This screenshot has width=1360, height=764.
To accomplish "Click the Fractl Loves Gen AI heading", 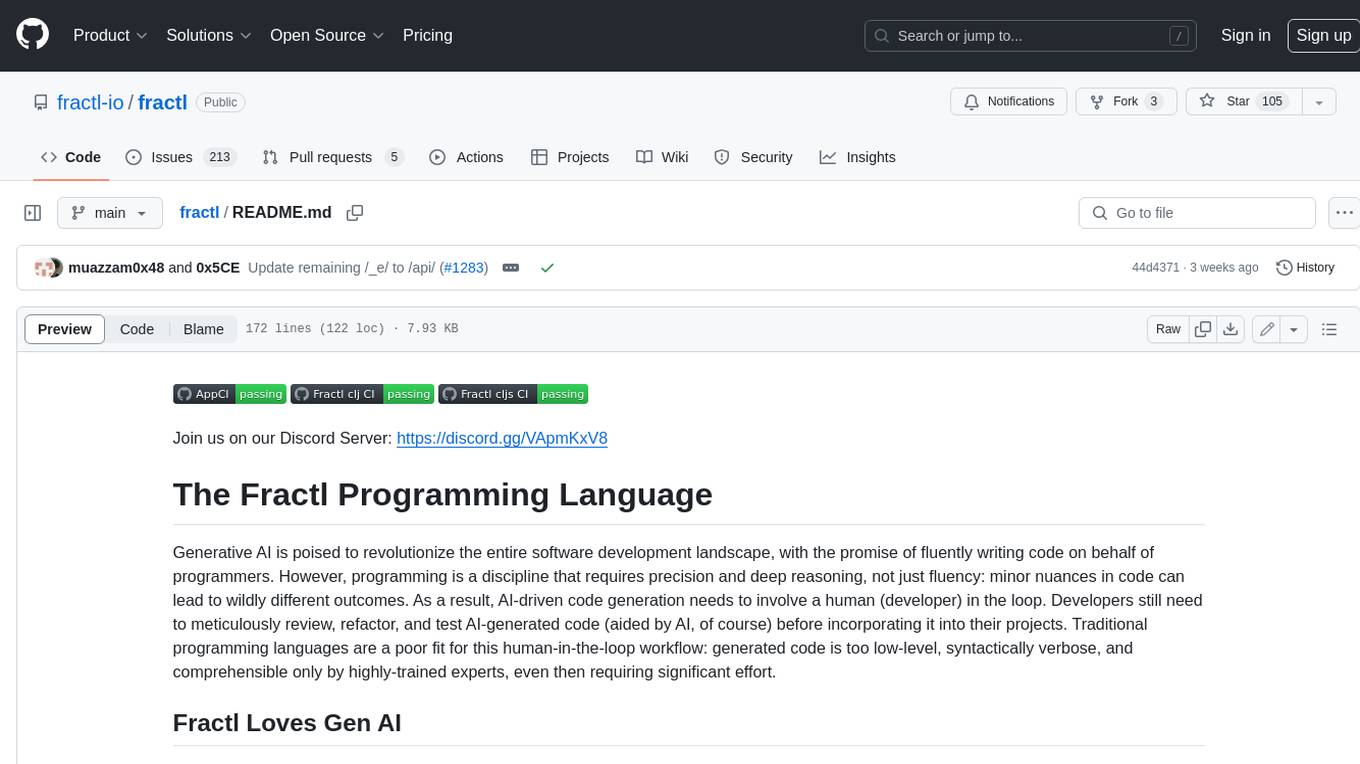I will (x=287, y=722).
